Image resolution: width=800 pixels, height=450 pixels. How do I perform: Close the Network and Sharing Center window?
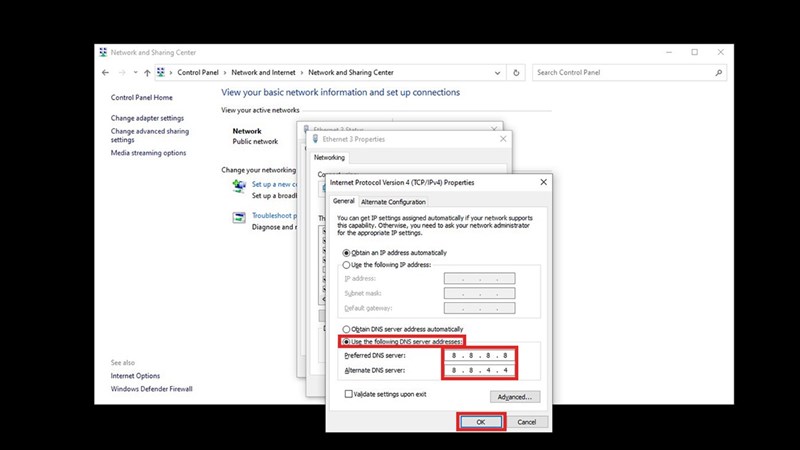720,52
